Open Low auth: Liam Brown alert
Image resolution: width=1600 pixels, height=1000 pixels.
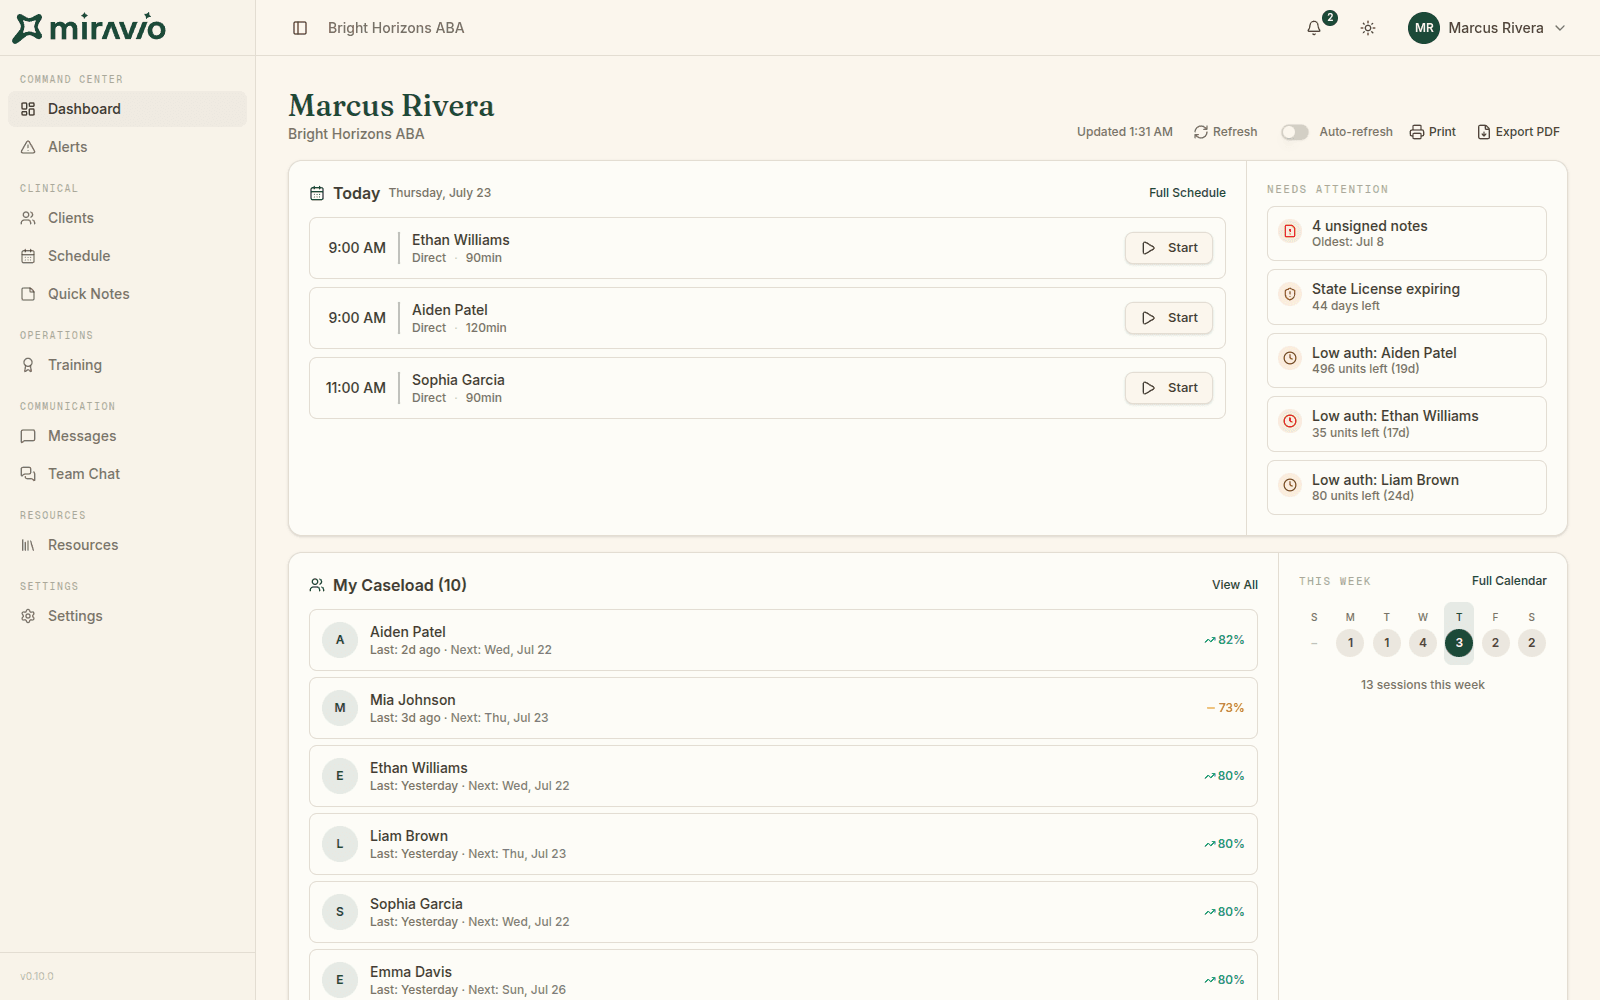(1406, 487)
